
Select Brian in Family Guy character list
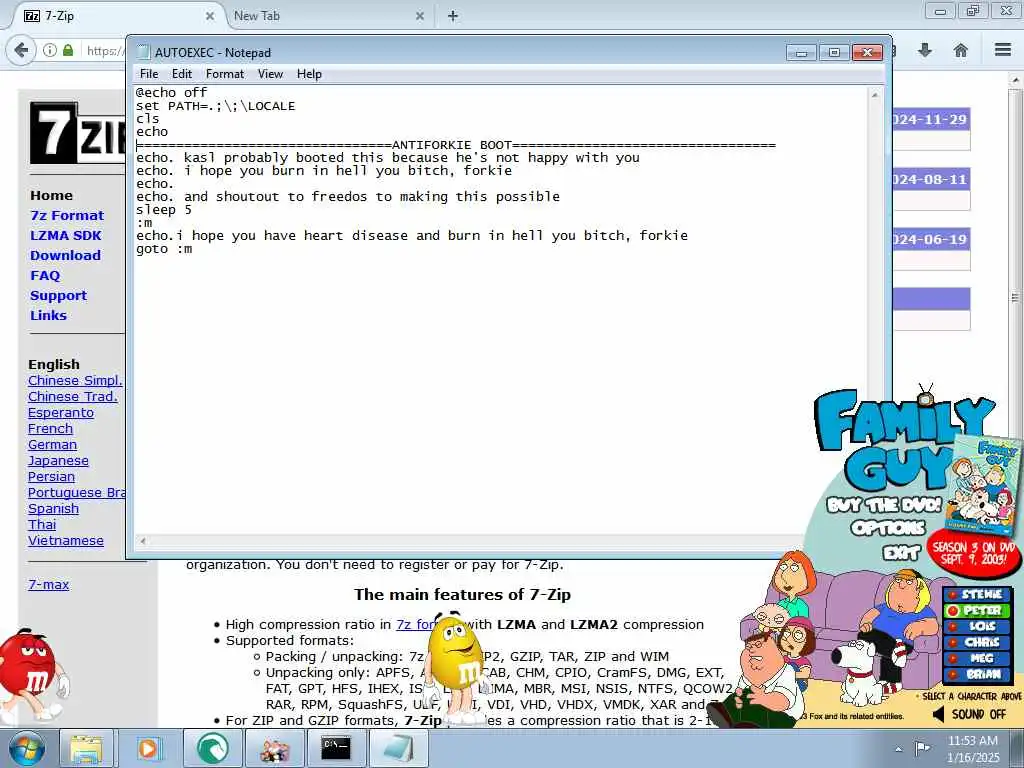tap(977, 675)
